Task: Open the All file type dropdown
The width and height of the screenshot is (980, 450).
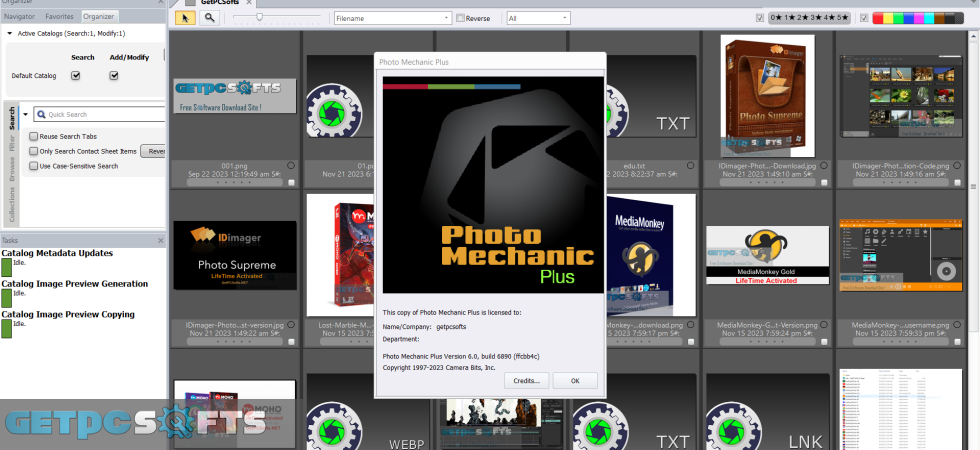Action: pyautogui.click(x=538, y=18)
